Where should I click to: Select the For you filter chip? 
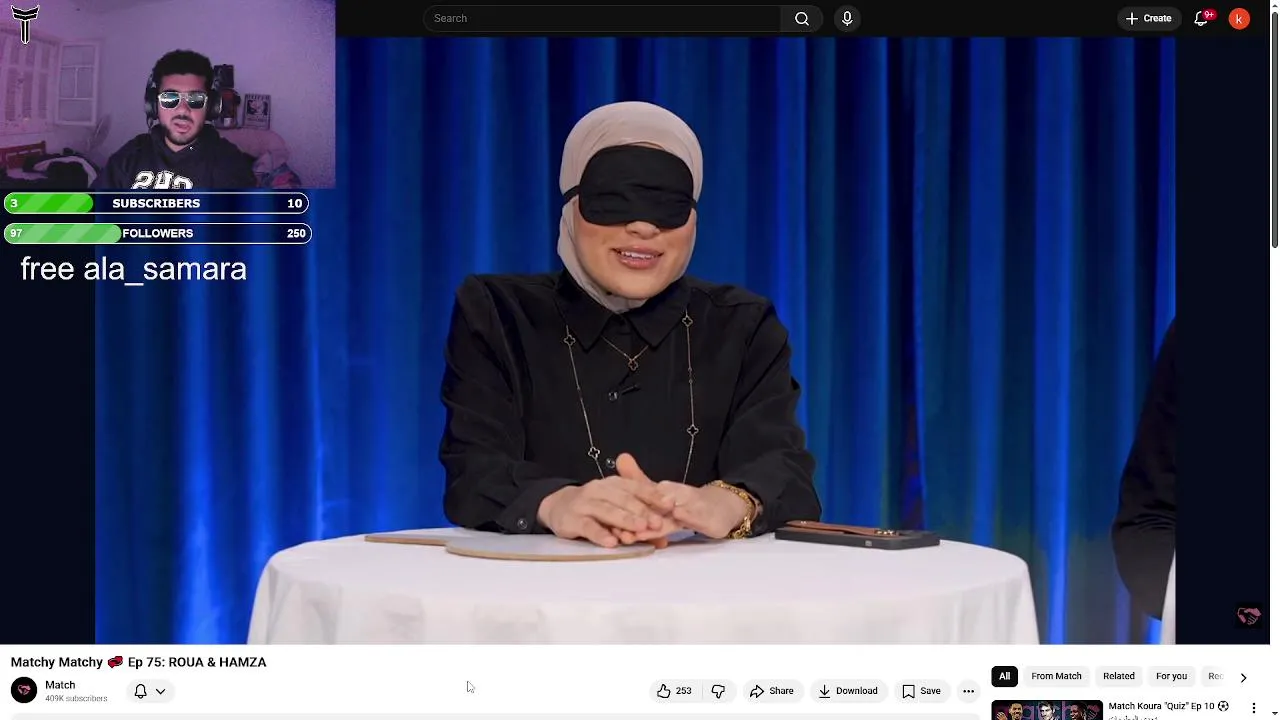click(1171, 676)
